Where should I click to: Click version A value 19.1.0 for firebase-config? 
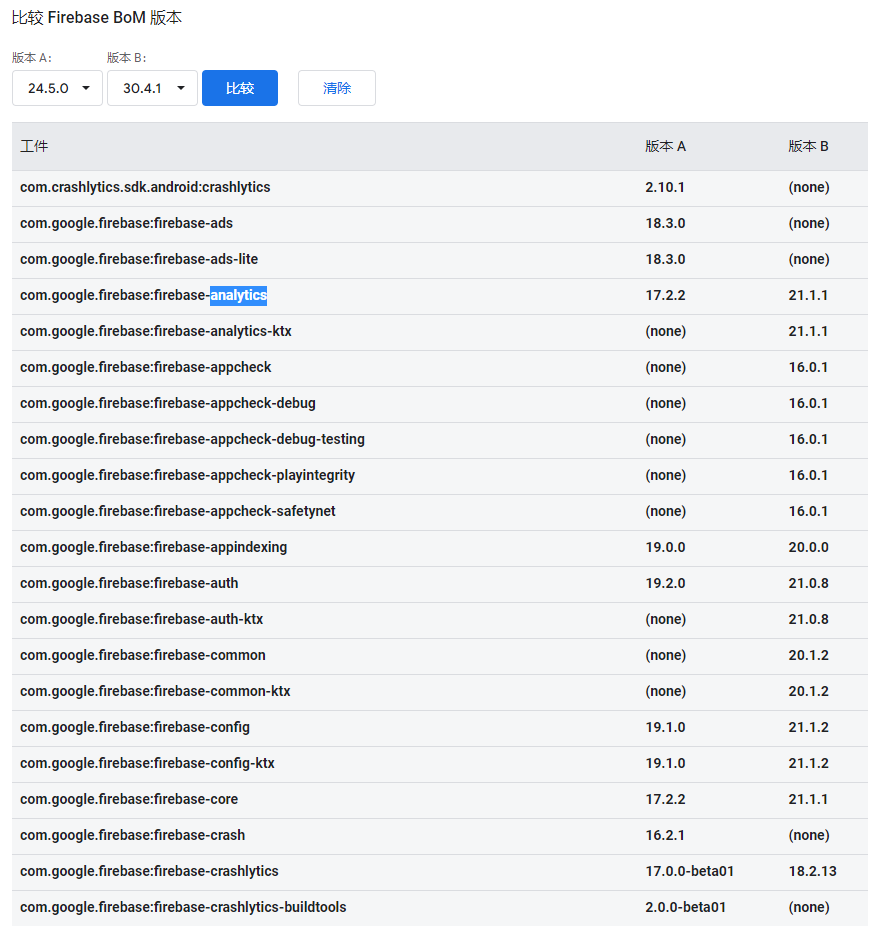pyautogui.click(x=665, y=728)
